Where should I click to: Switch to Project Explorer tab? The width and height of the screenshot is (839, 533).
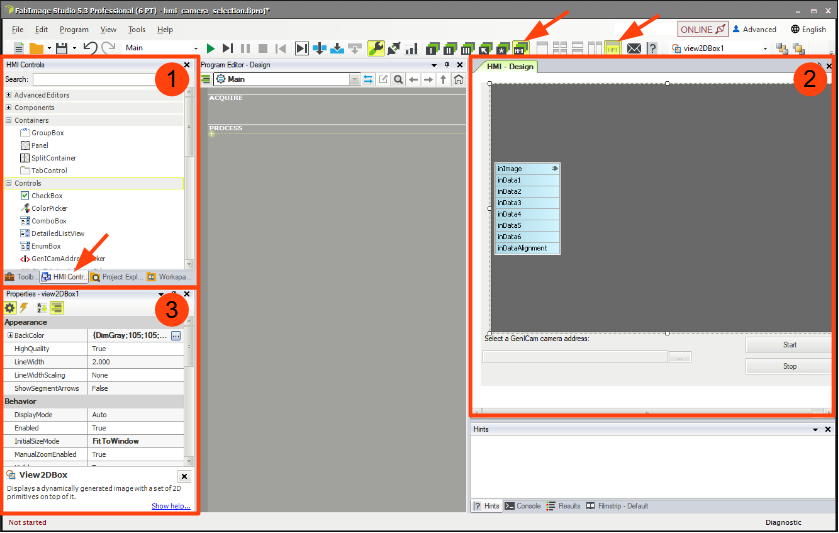click(x=117, y=277)
